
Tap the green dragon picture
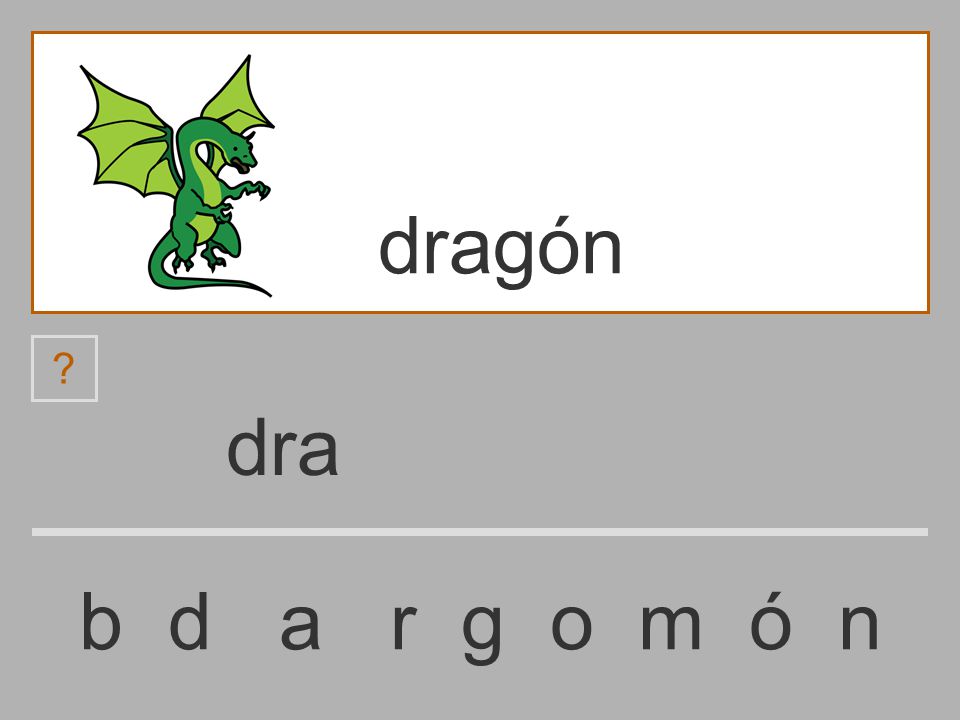176,176
